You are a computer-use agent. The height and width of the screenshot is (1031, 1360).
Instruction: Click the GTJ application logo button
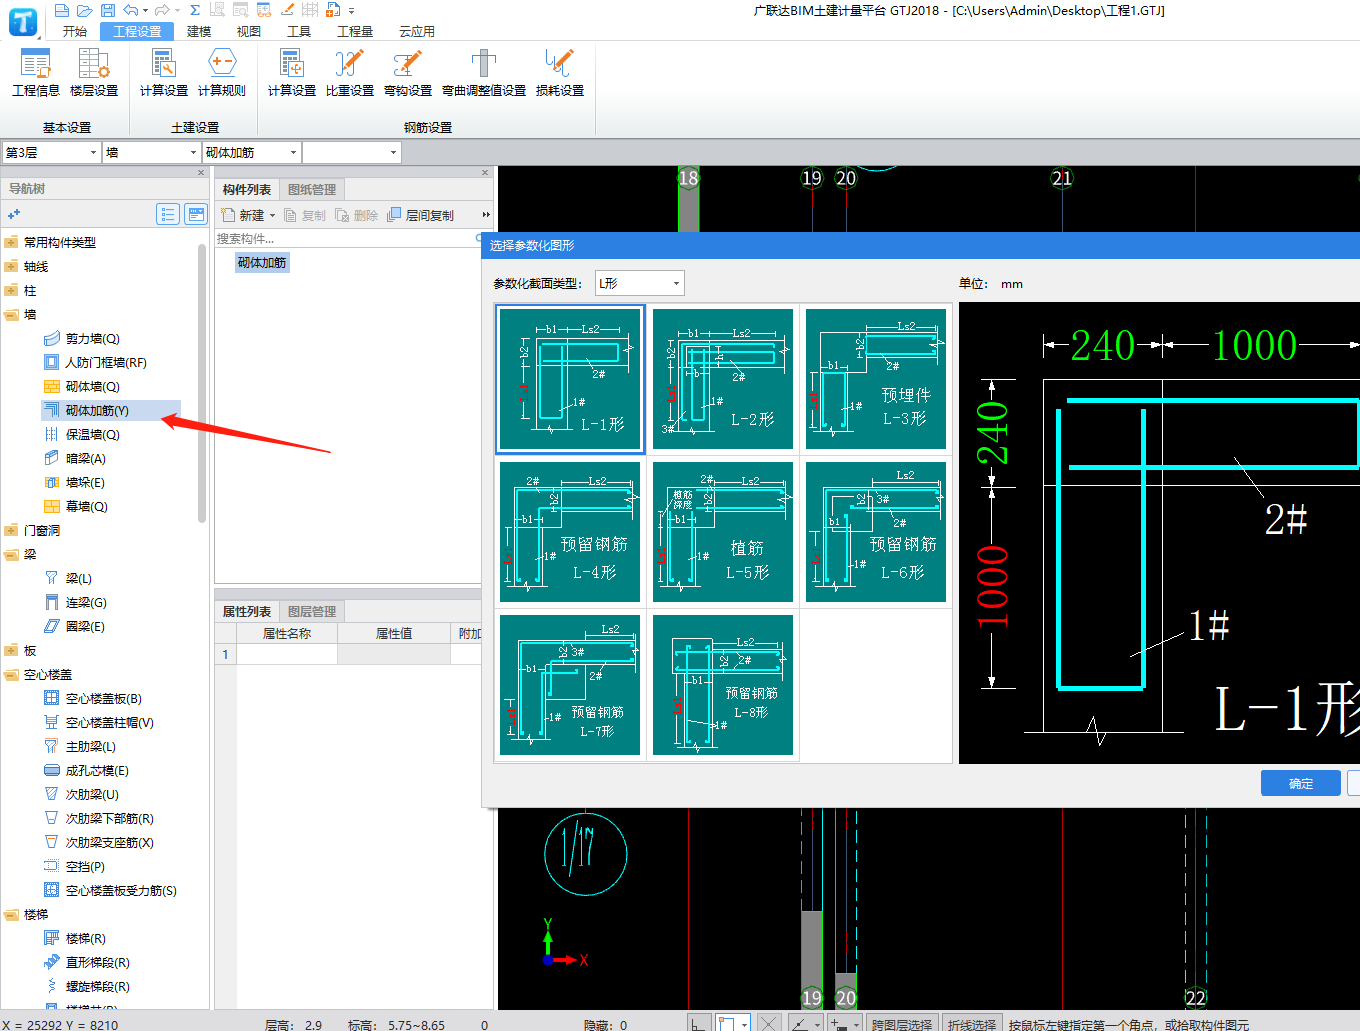(22, 20)
